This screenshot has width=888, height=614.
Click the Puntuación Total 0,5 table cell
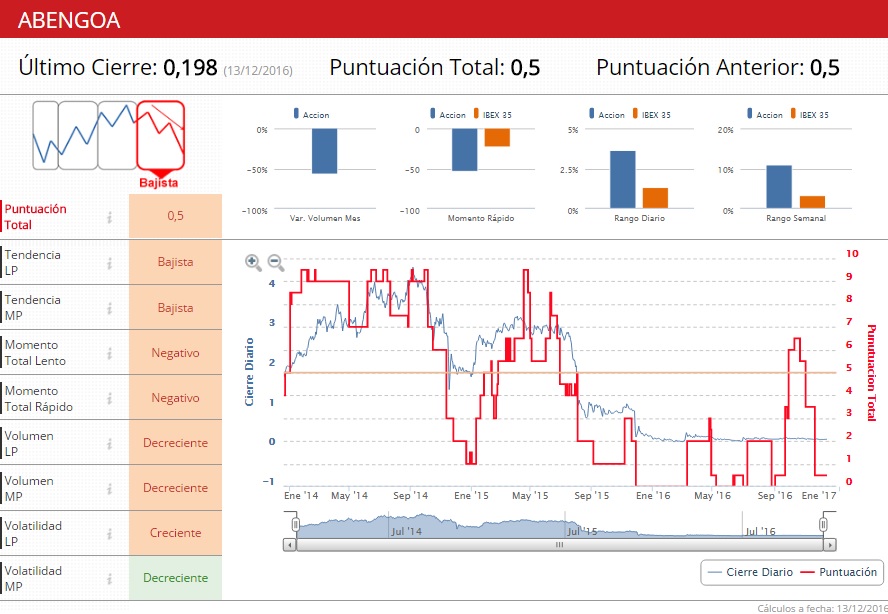(x=176, y=216)
